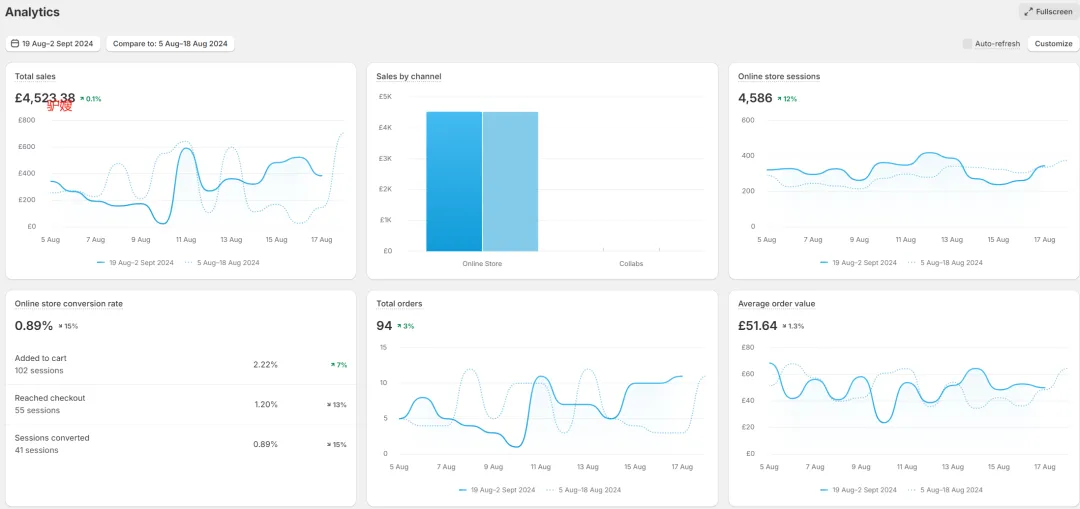This screenshot has height=509, width=1080.
Task: Click the 15% decrease indicator in Sessions converted row
Action: [337, 445]
